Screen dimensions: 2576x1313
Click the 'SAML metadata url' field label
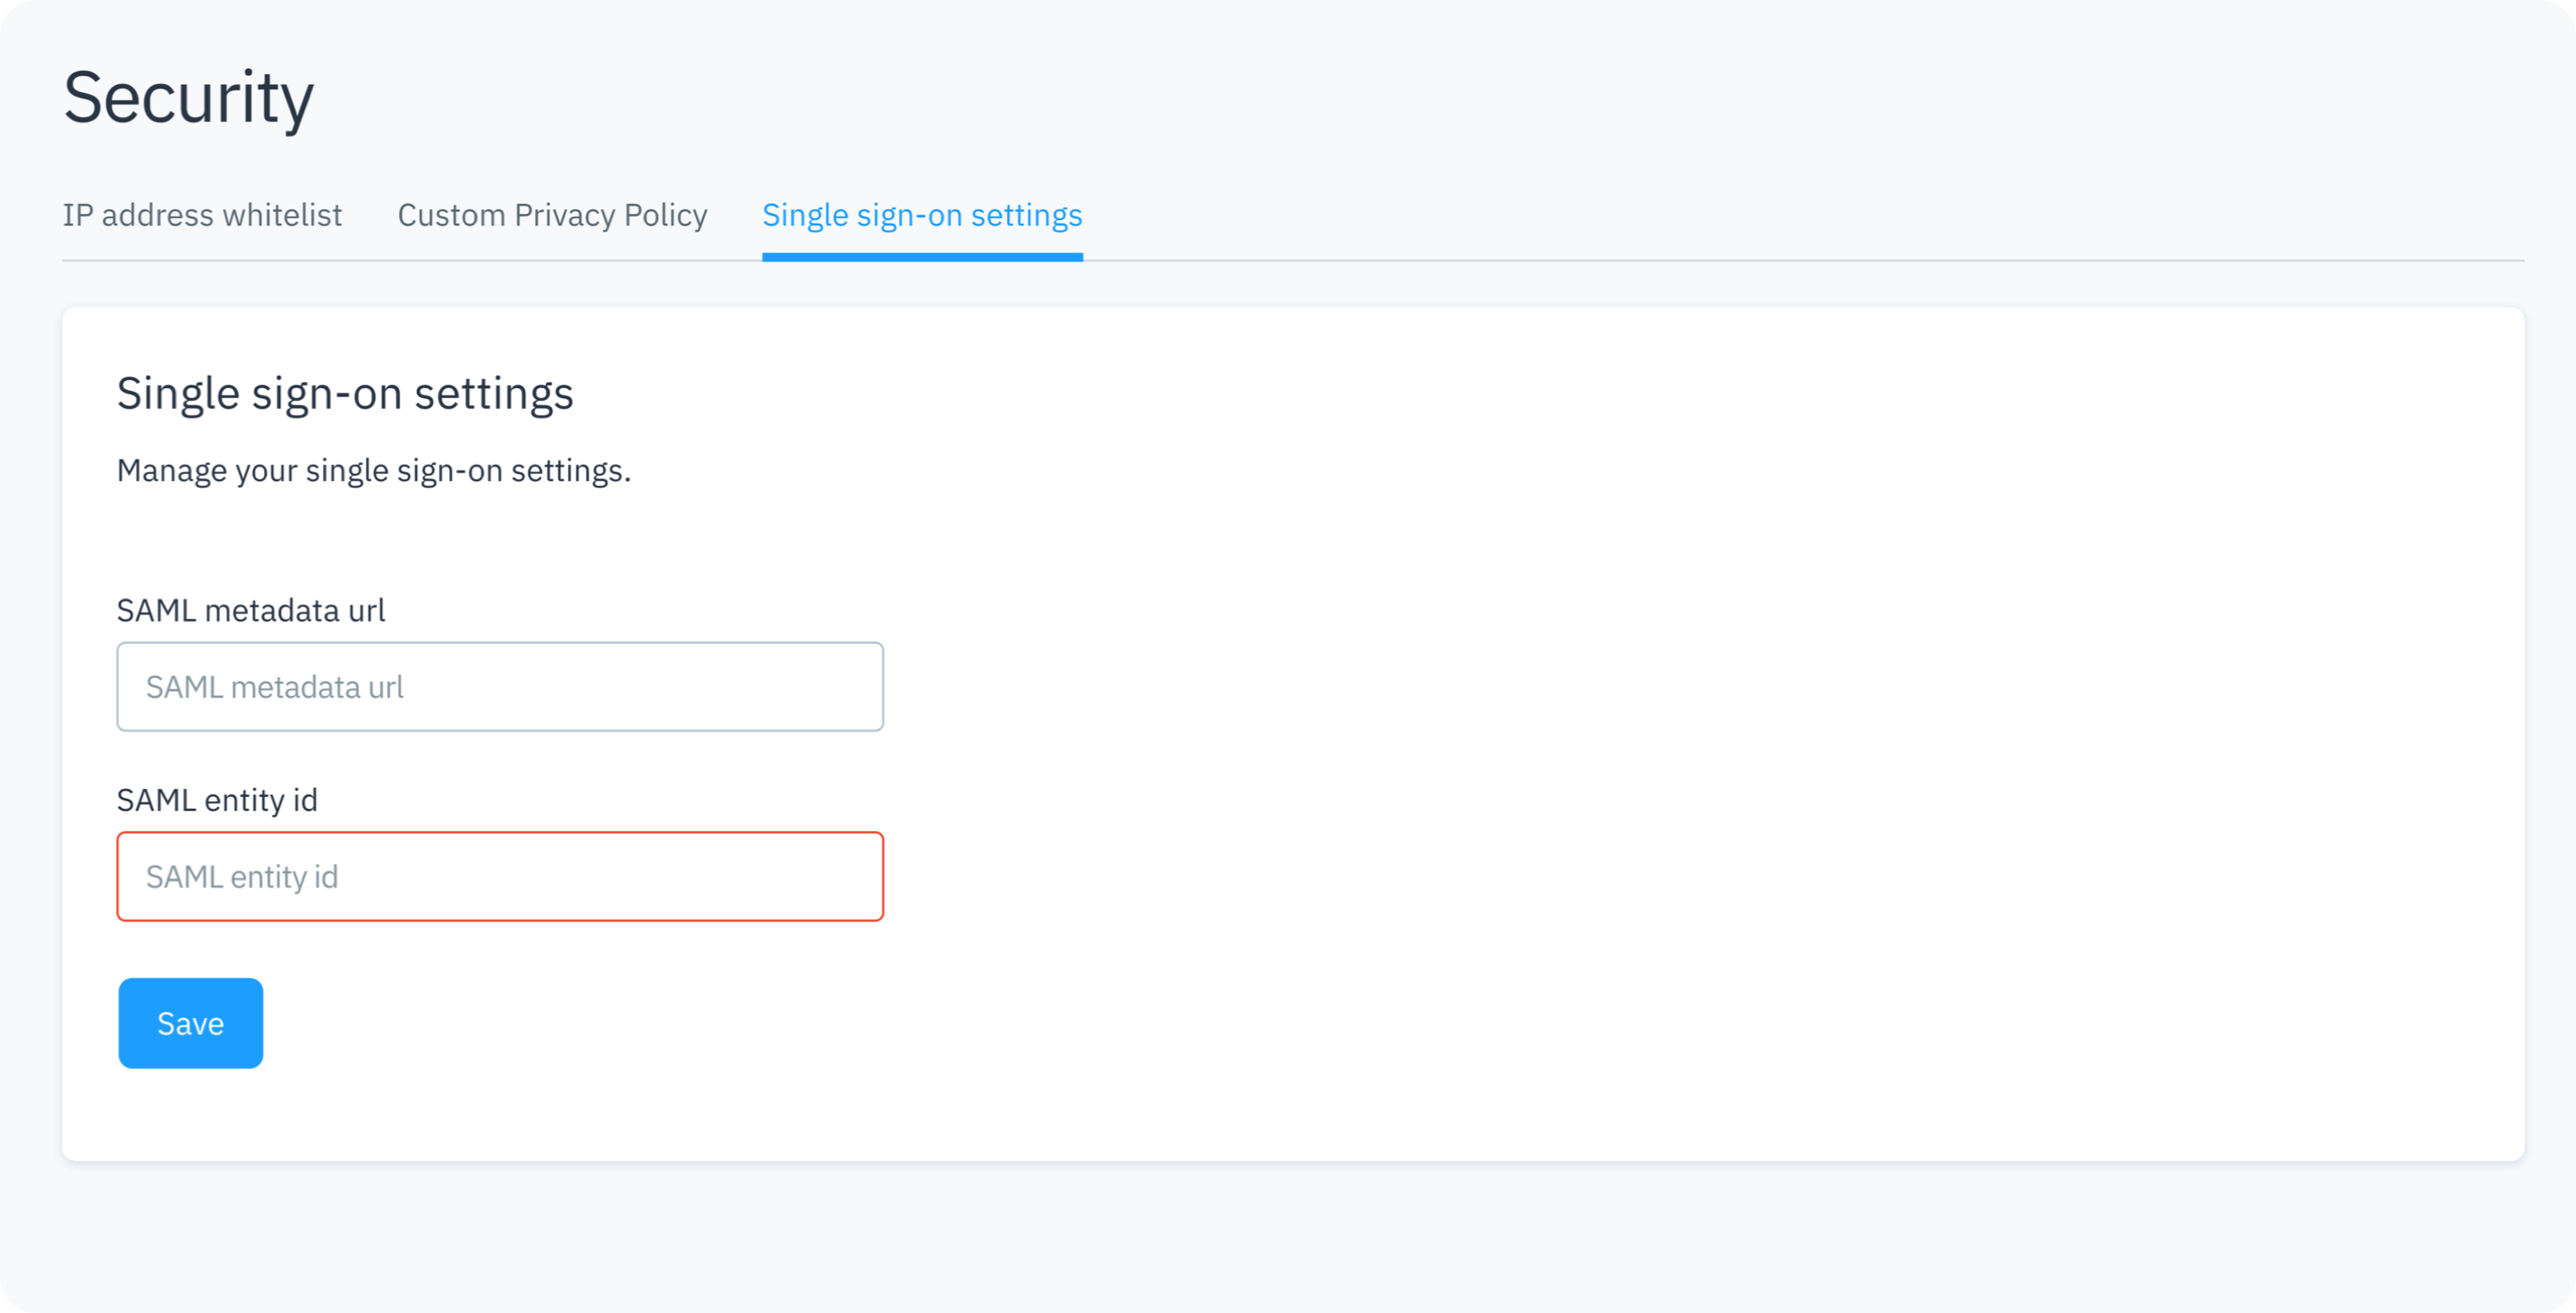pyautogui.click(x=251, y=610)
